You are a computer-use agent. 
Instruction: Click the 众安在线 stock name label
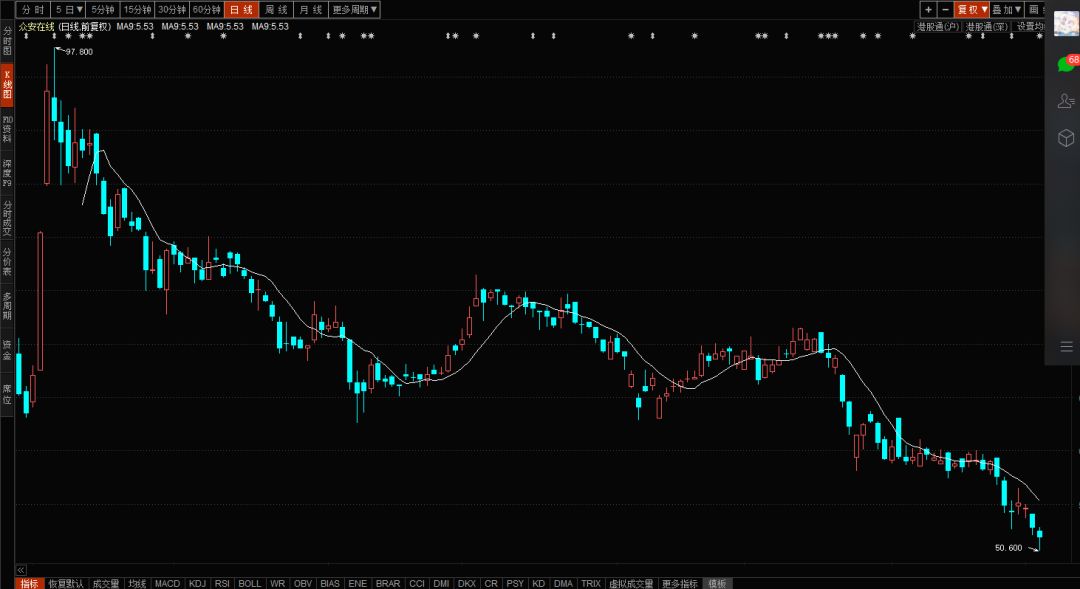click(x=37, y=27)
